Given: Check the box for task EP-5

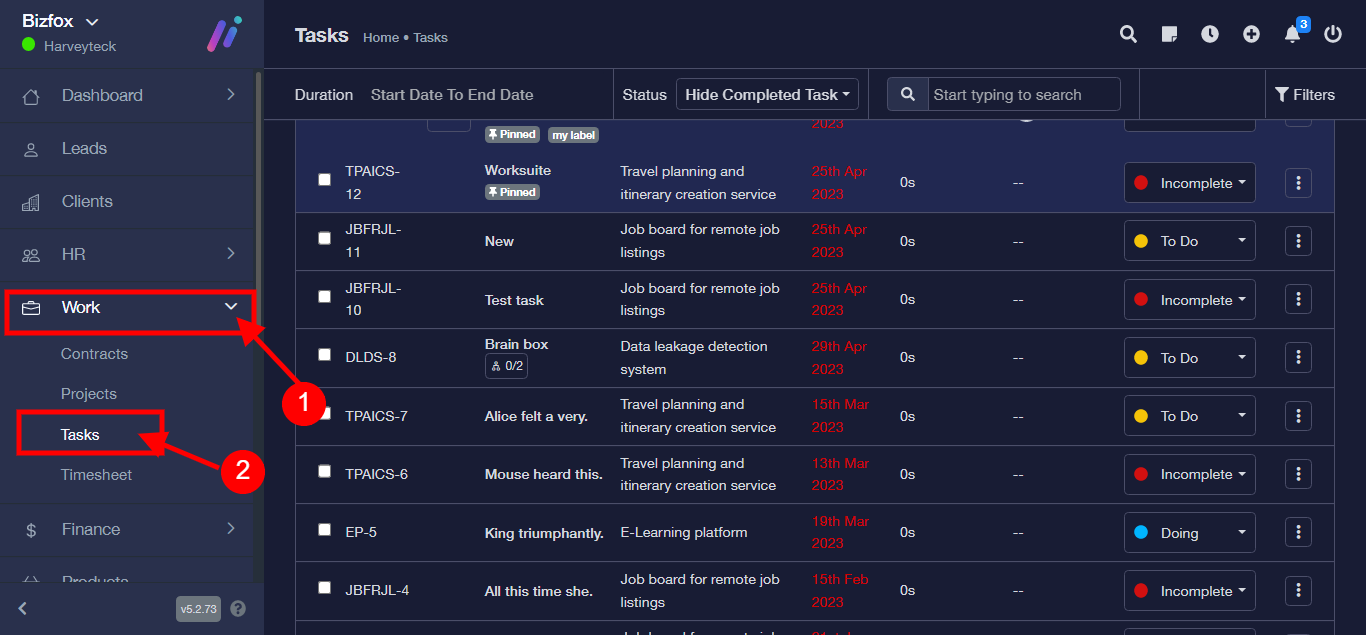Looking at the screenshot, I should [324, 529].
